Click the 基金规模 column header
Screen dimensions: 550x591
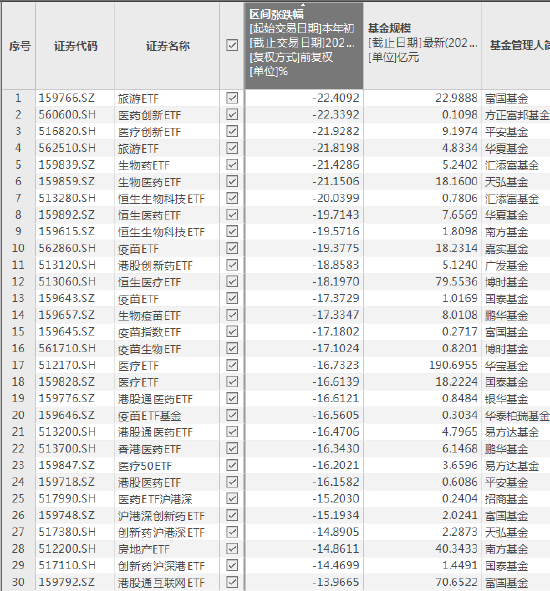coord(422,46)
